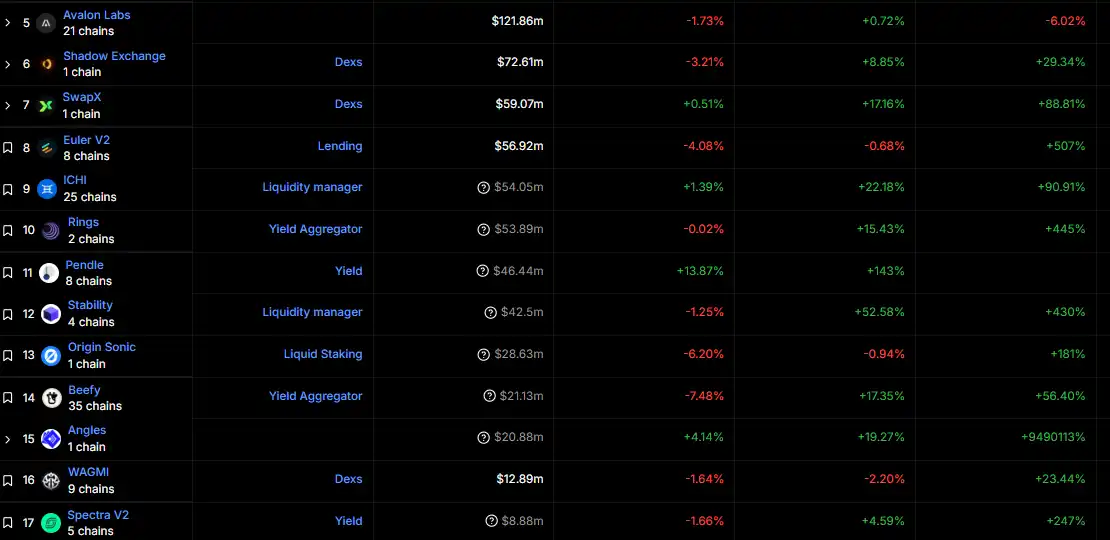Image resolution: width=1110 pixels, height=540 pixels.
Task: Click the ICHI logo icon
Action: [x=47, y=189]
